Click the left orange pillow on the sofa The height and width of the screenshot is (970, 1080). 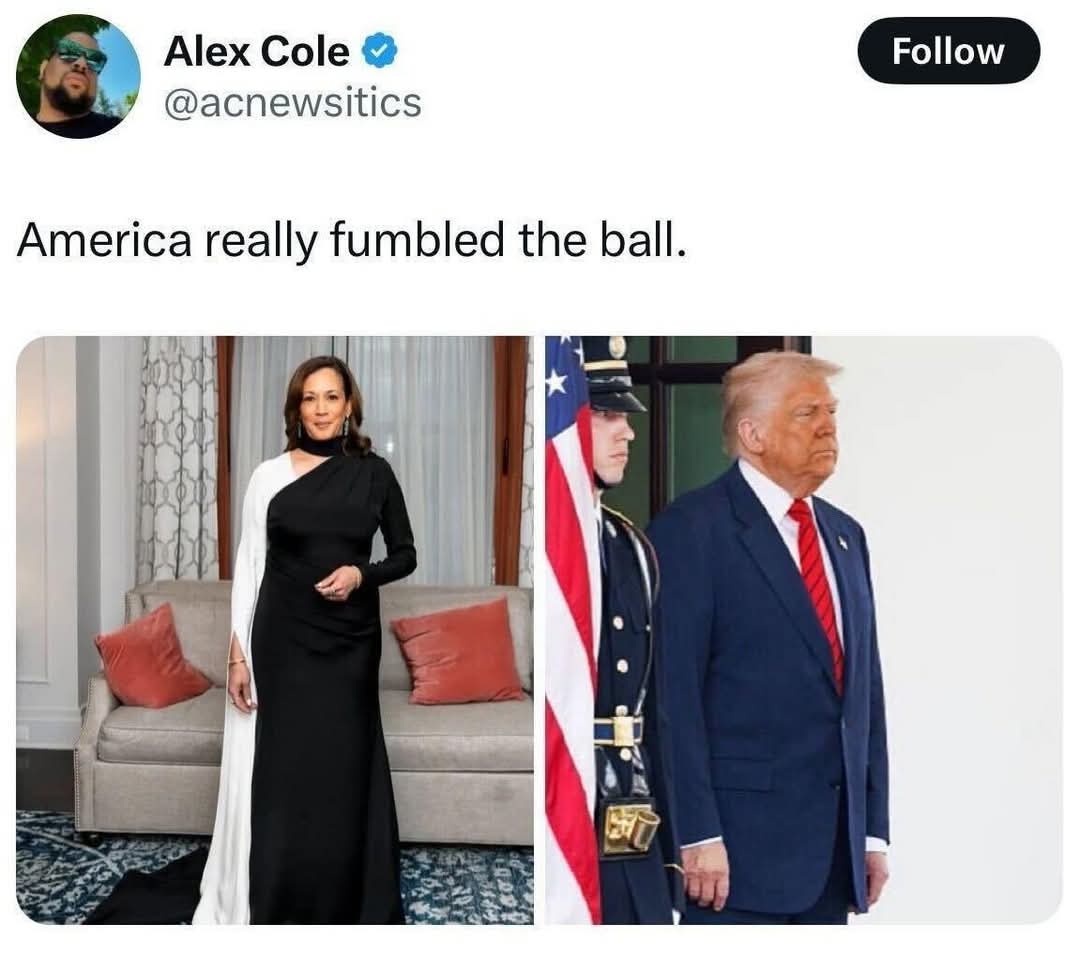pos(151,657)
